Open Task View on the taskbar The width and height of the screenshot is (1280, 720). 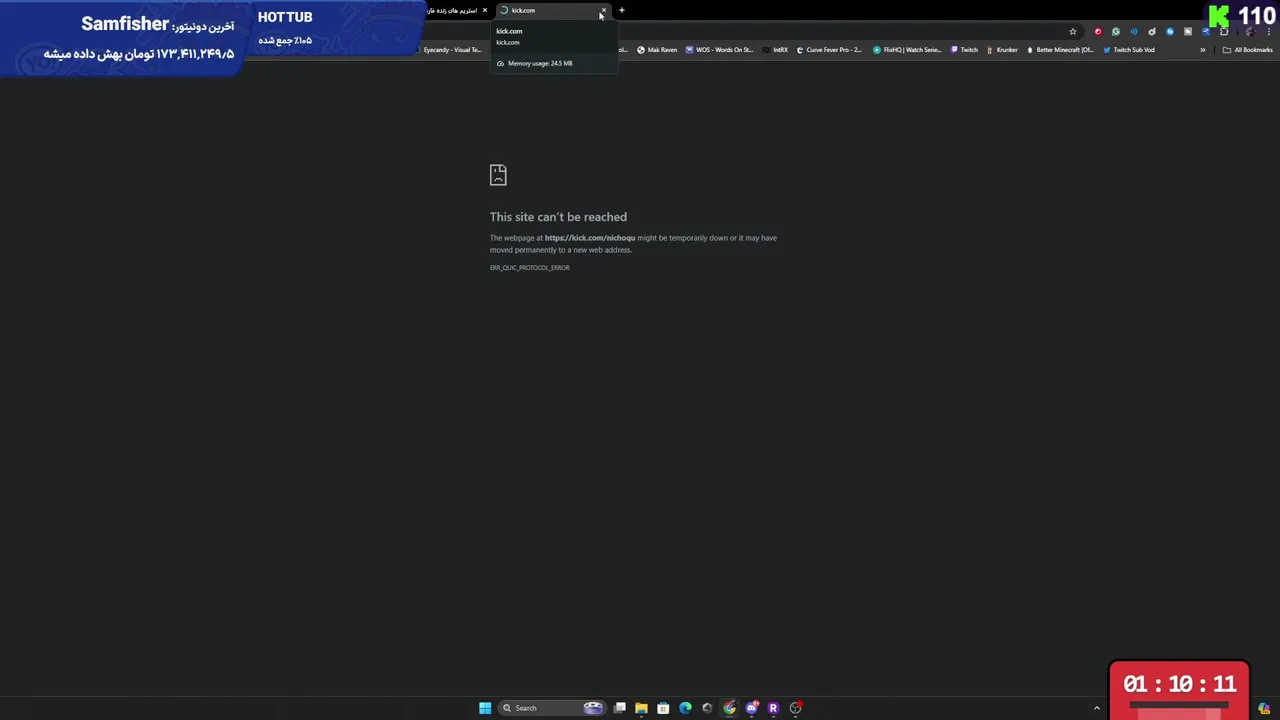click(x=620, y=708)
